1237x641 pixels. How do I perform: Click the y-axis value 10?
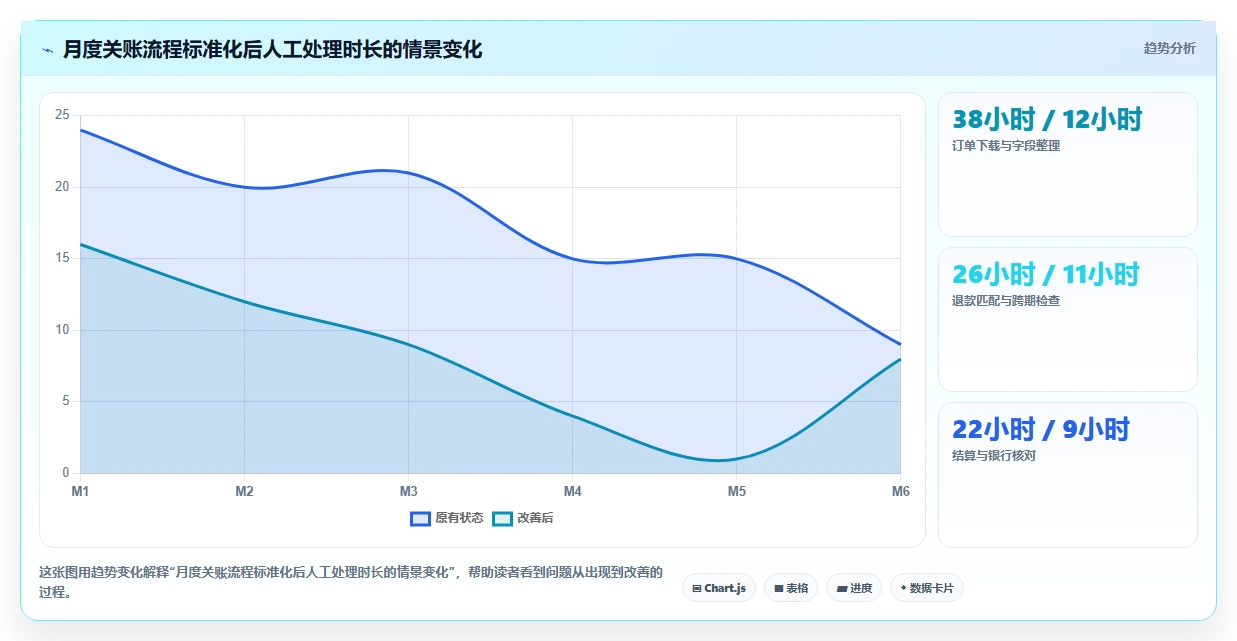click(x=62, y=330)
